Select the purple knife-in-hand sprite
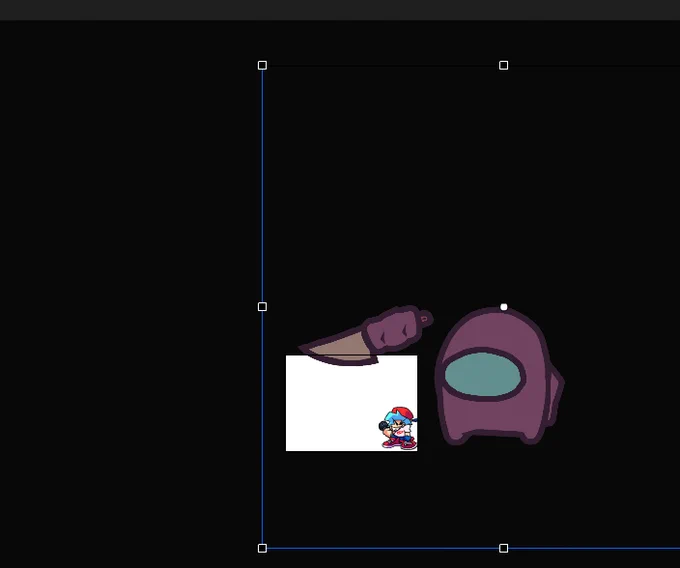Screen dimensions: 680x568 pyautogui.click(x=366, y=336)
